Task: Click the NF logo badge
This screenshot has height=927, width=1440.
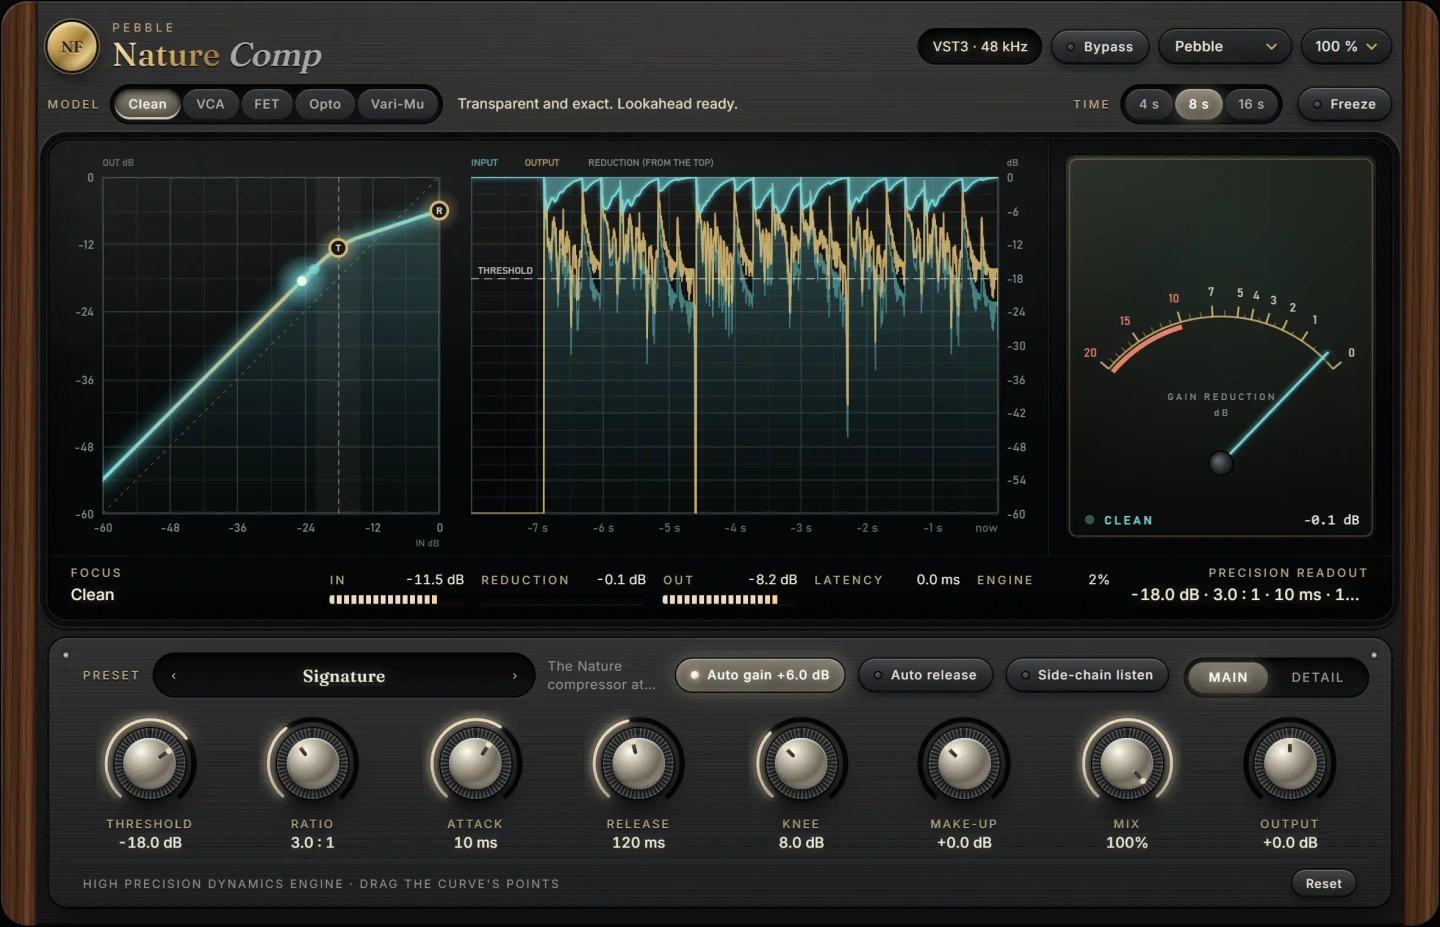Action: pyautogui.click(x=72, y=47)
